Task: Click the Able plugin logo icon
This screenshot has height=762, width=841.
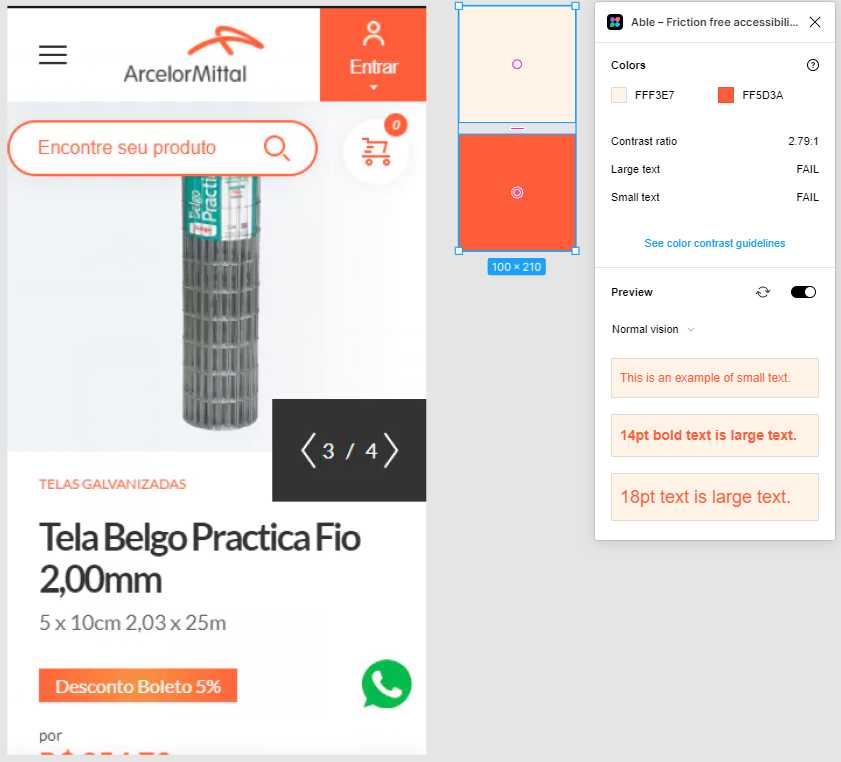Action: 615,22
